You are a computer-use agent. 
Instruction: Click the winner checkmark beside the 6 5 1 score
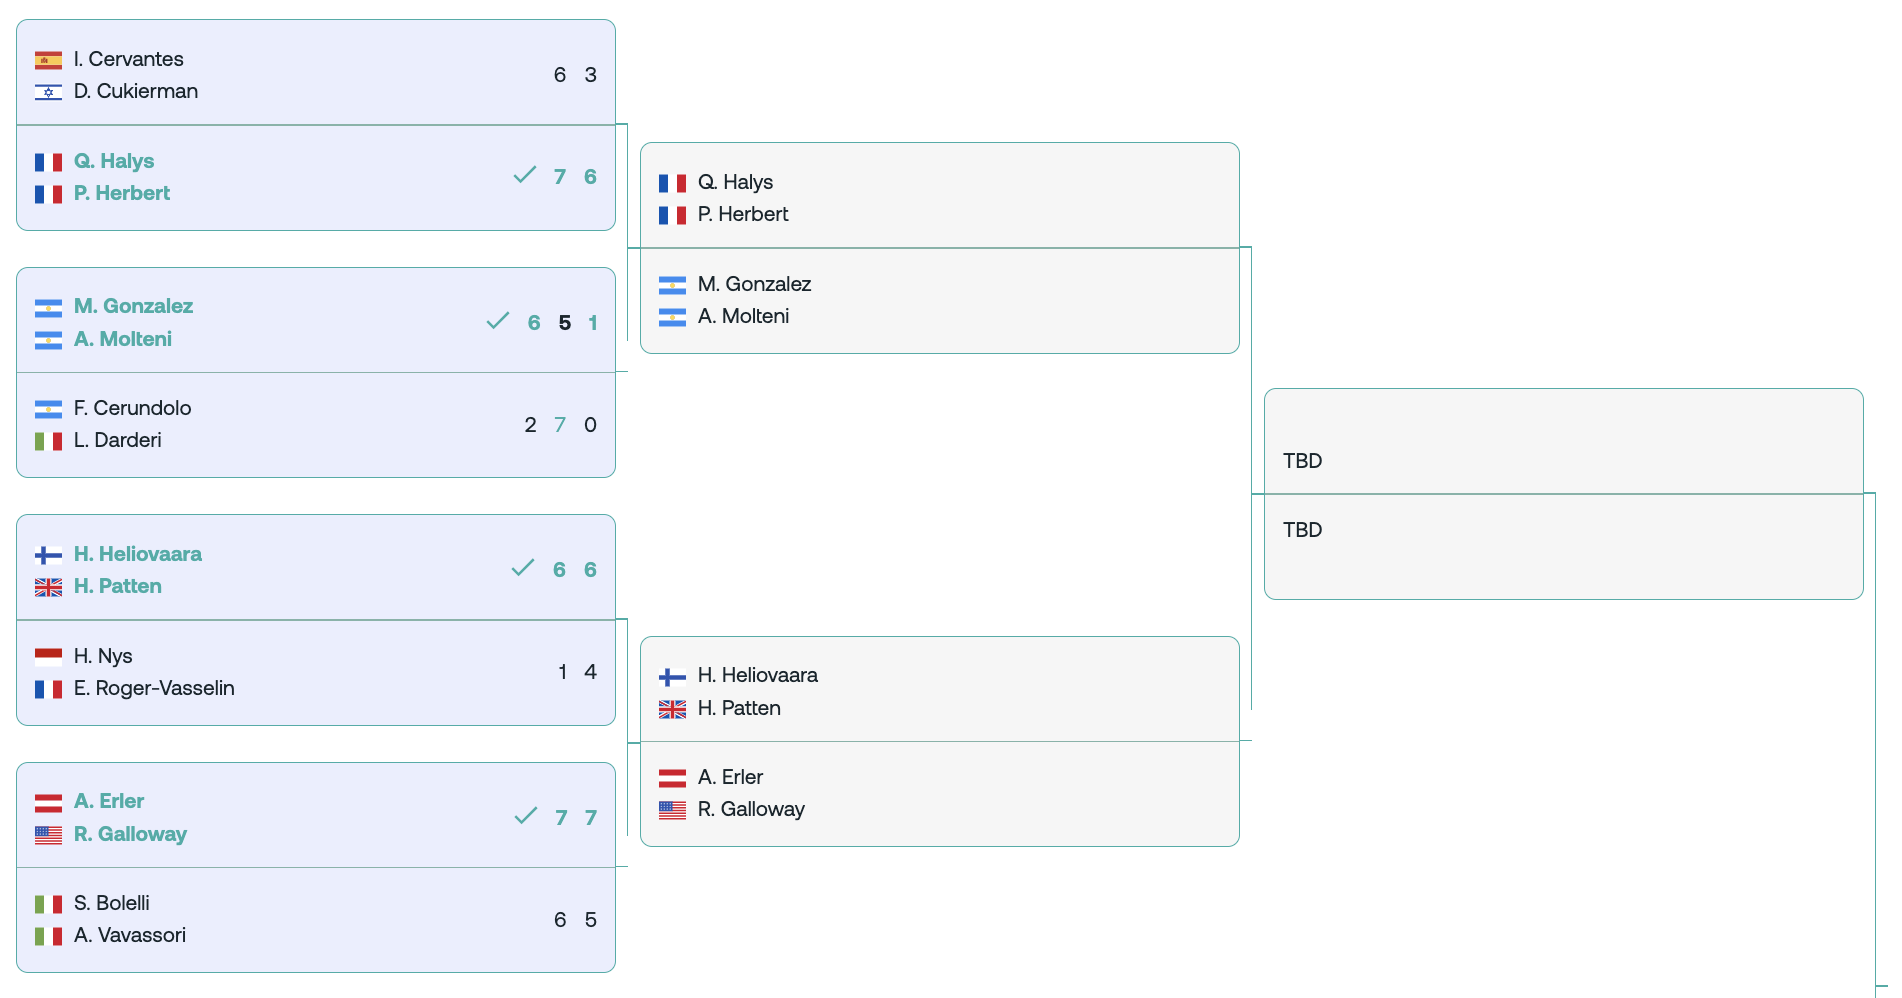pyautogui.click(x=498, y=321)
